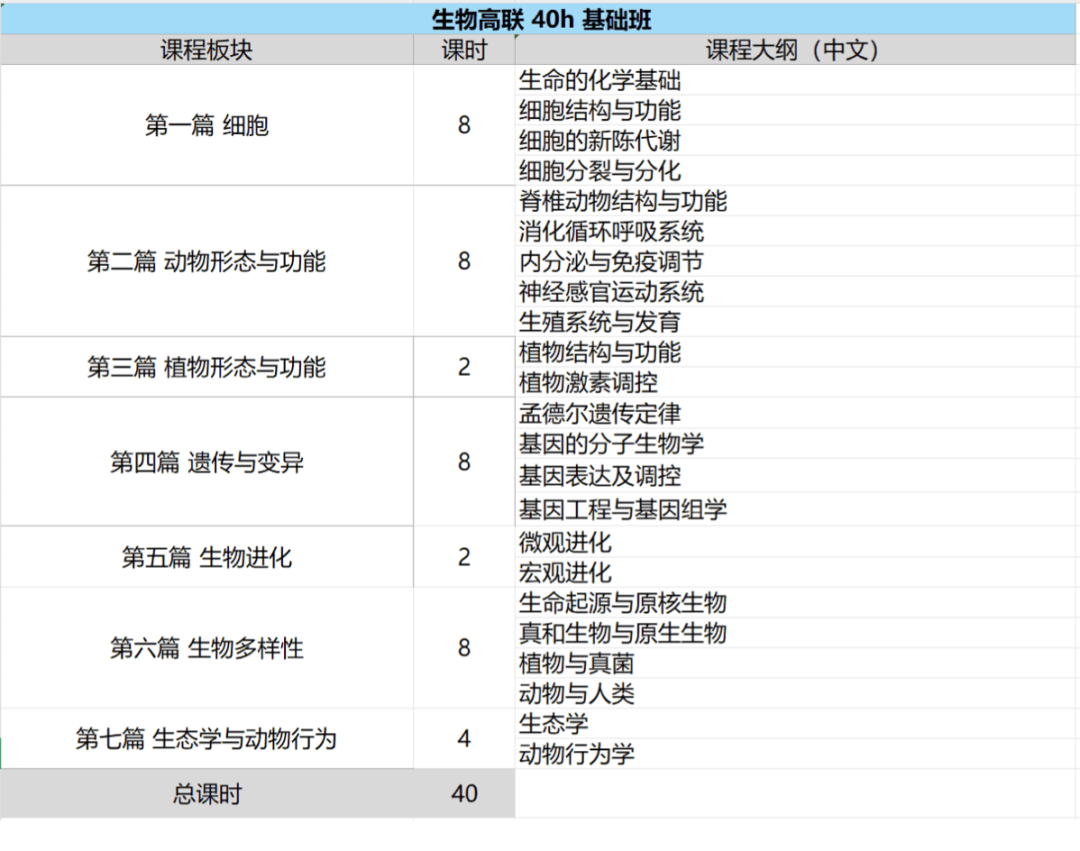Click the 课程大纲（中文）column header
Screen dimensions: 1080x851
(x=795, y=50)
